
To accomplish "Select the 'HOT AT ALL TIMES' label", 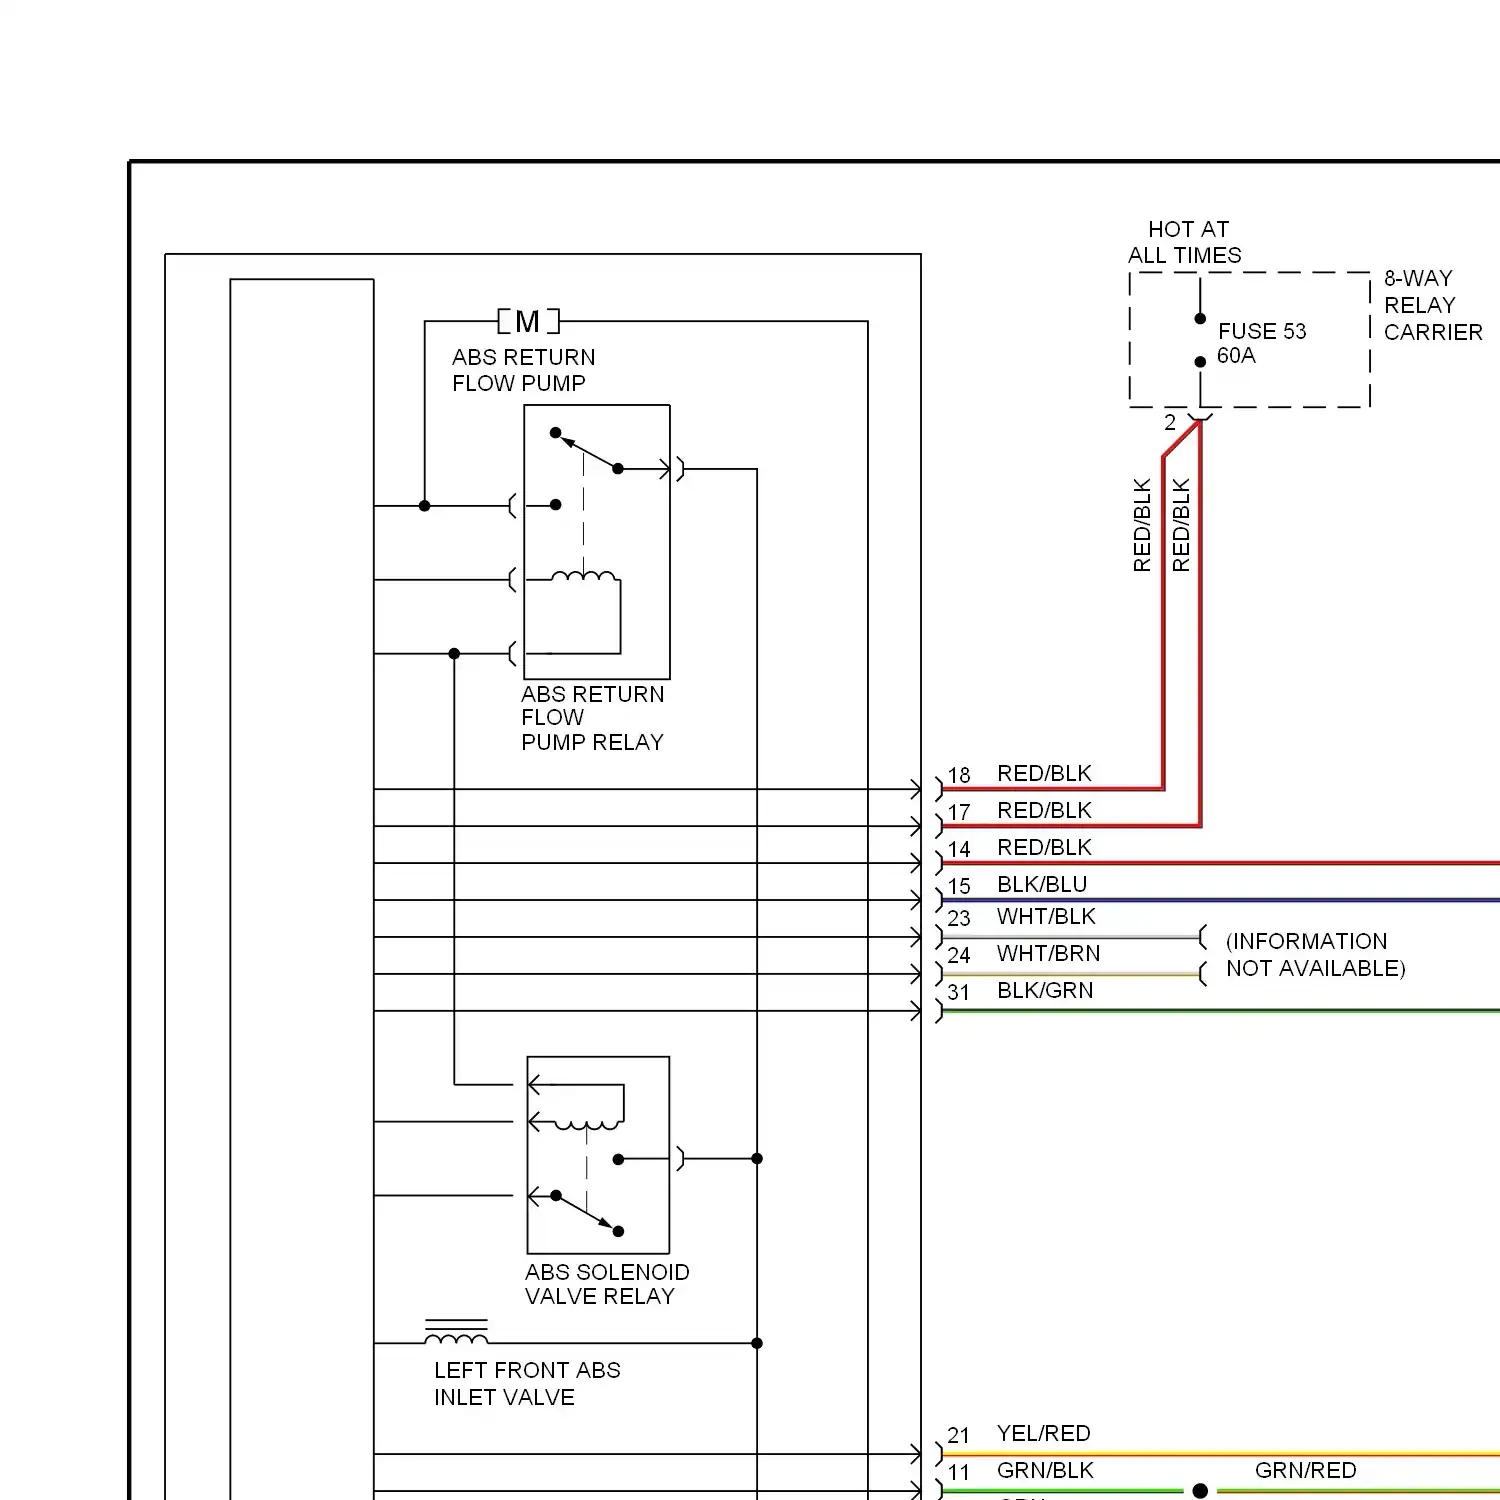I will coord(1185,242).
